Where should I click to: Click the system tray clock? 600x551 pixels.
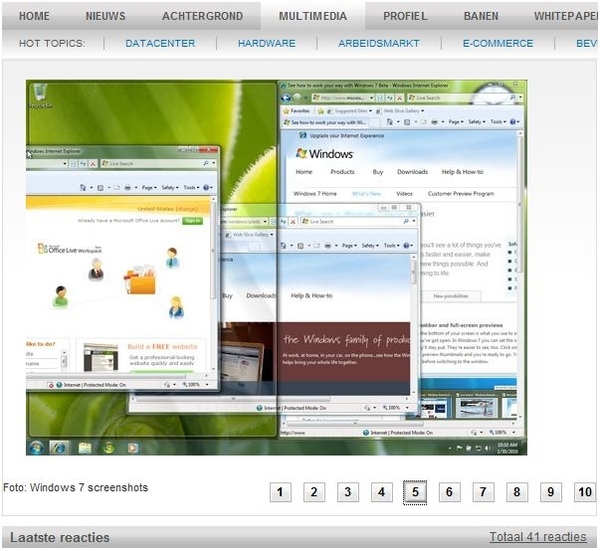pyautogui.click(x=507, y=448)
